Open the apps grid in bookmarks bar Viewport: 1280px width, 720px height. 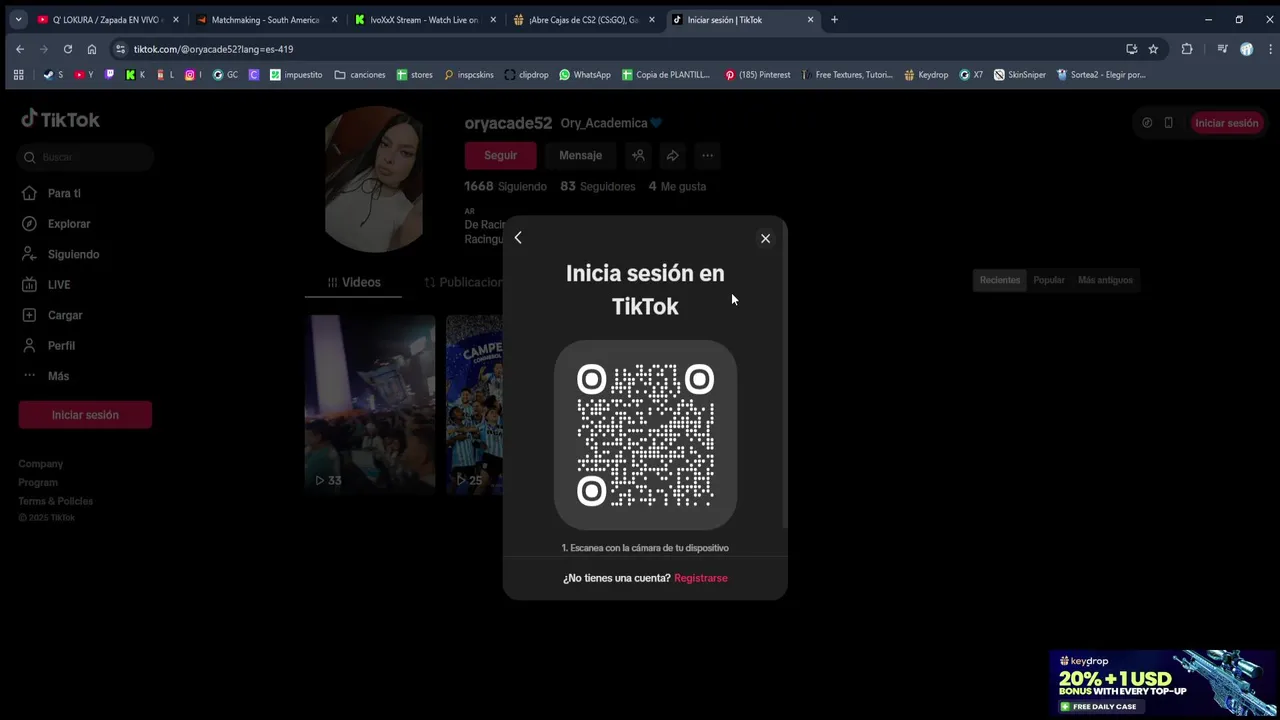(x=18, y=74)
